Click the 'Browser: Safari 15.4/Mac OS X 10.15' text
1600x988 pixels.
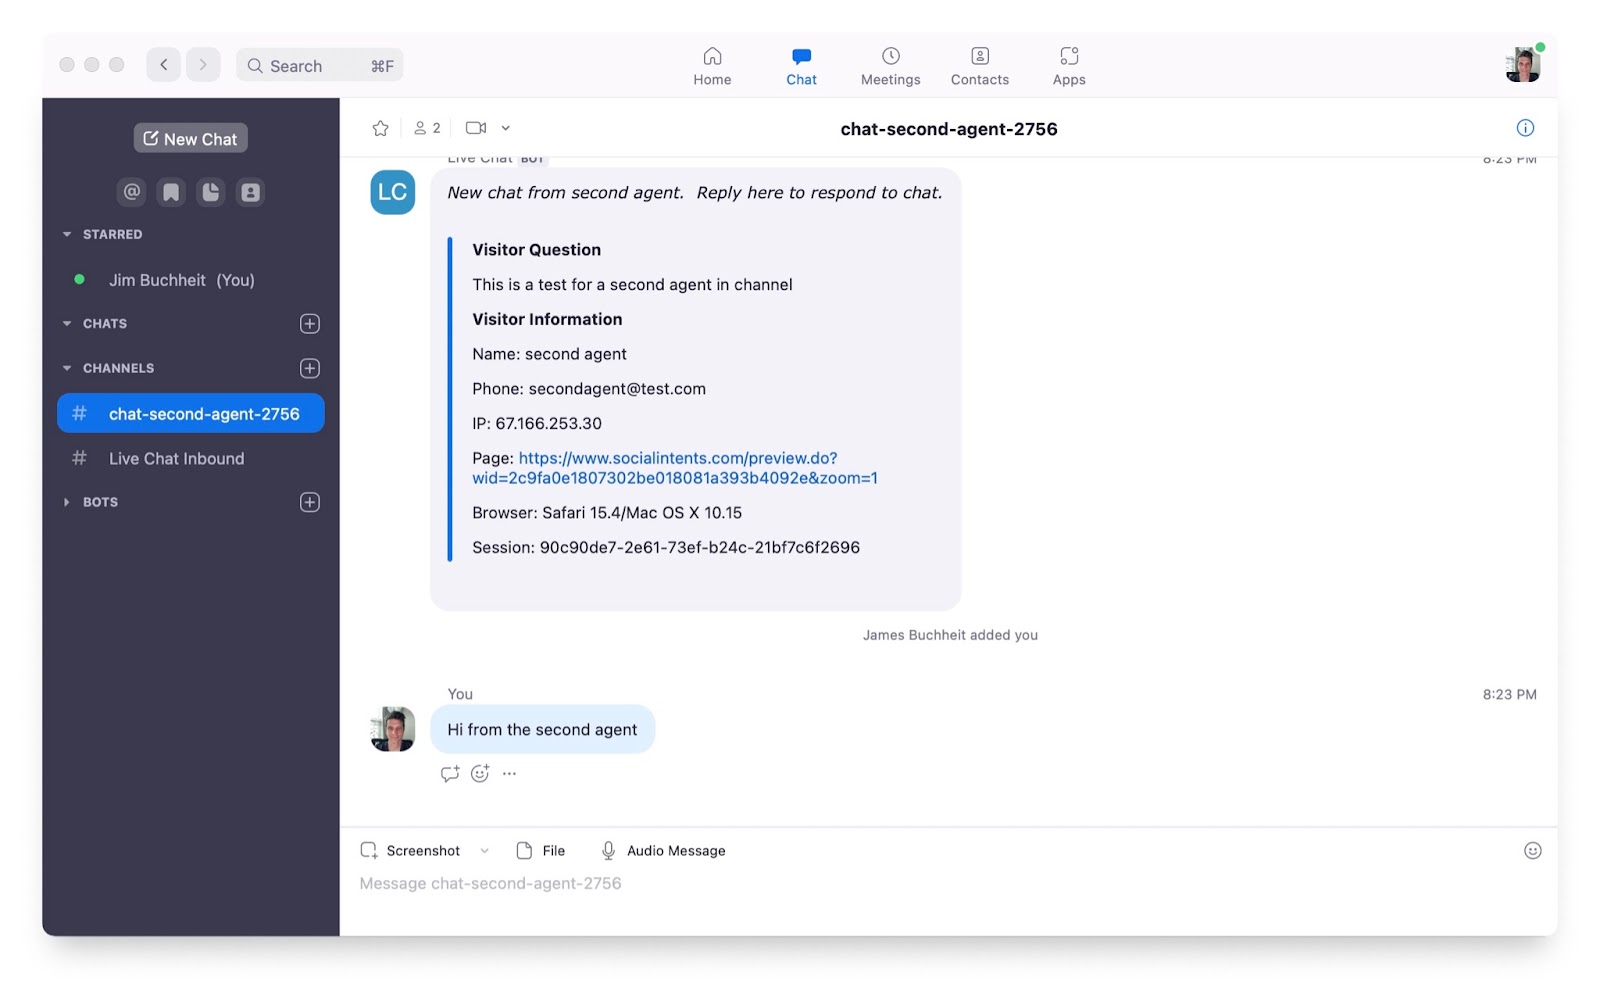coord(607,513)
